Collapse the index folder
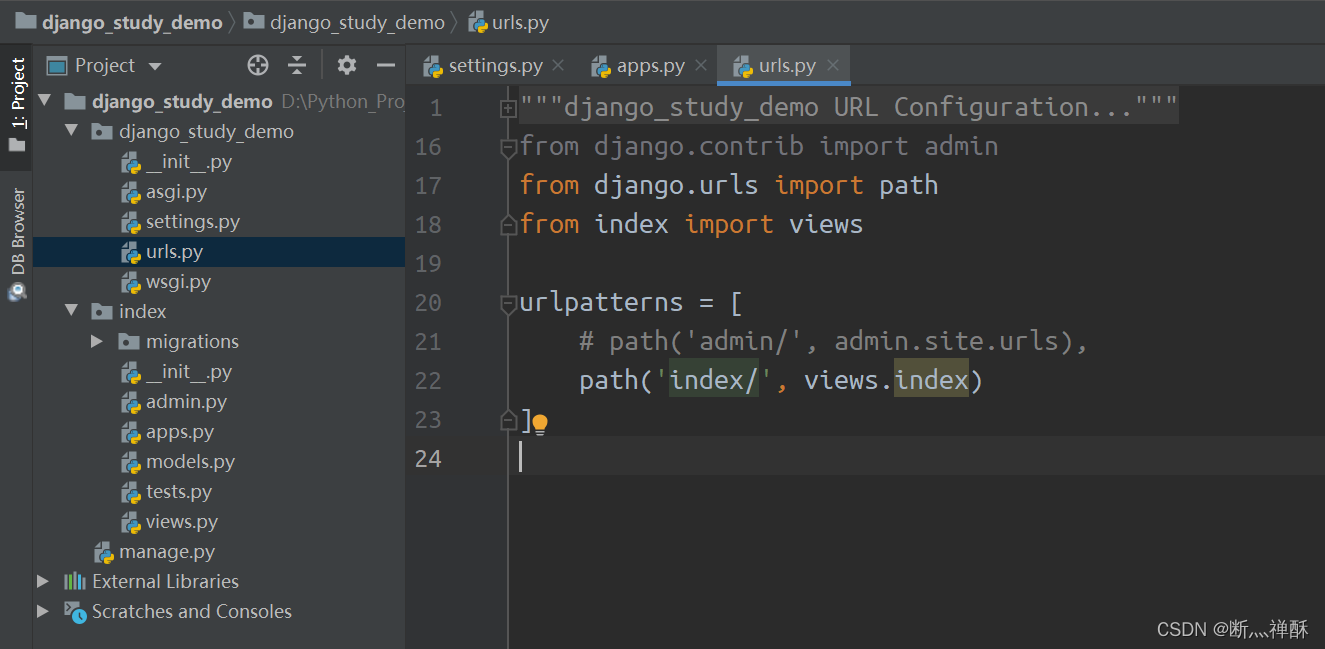 click(x=71, y=311)
